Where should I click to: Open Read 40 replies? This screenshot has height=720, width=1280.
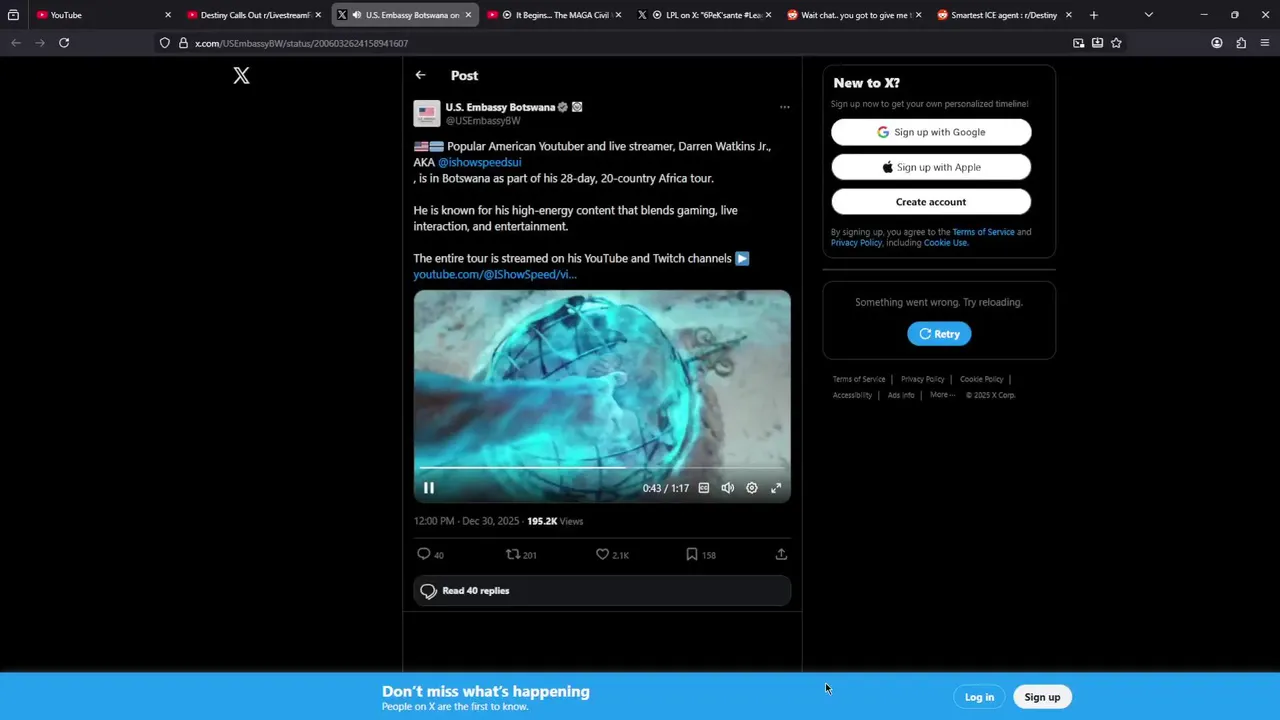602,591
